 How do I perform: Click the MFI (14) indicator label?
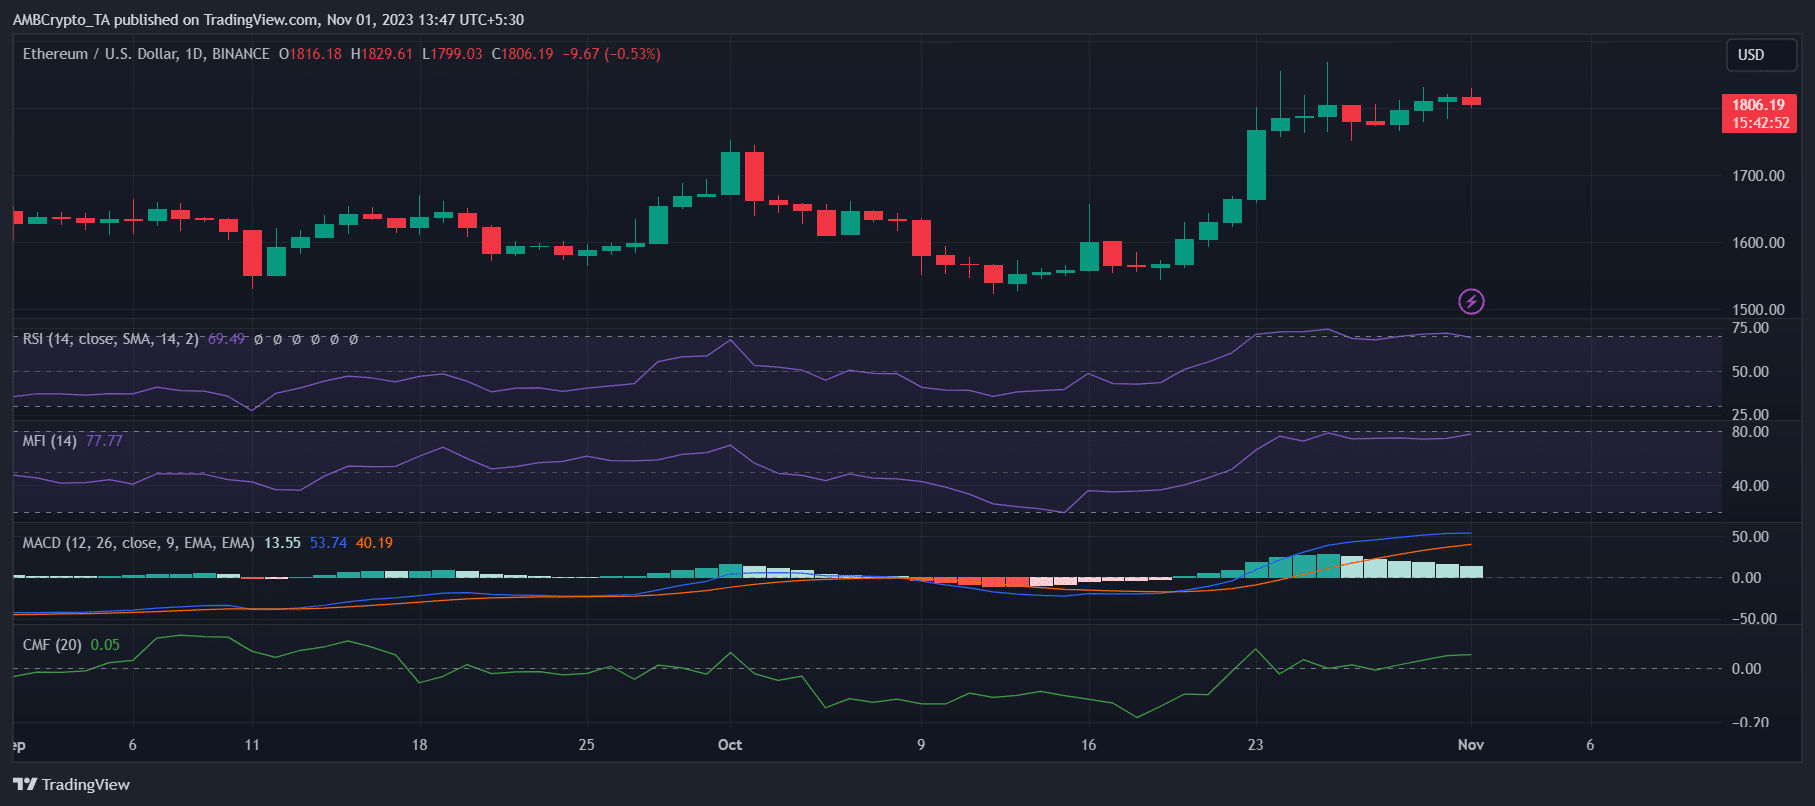[x=50, y=441]
